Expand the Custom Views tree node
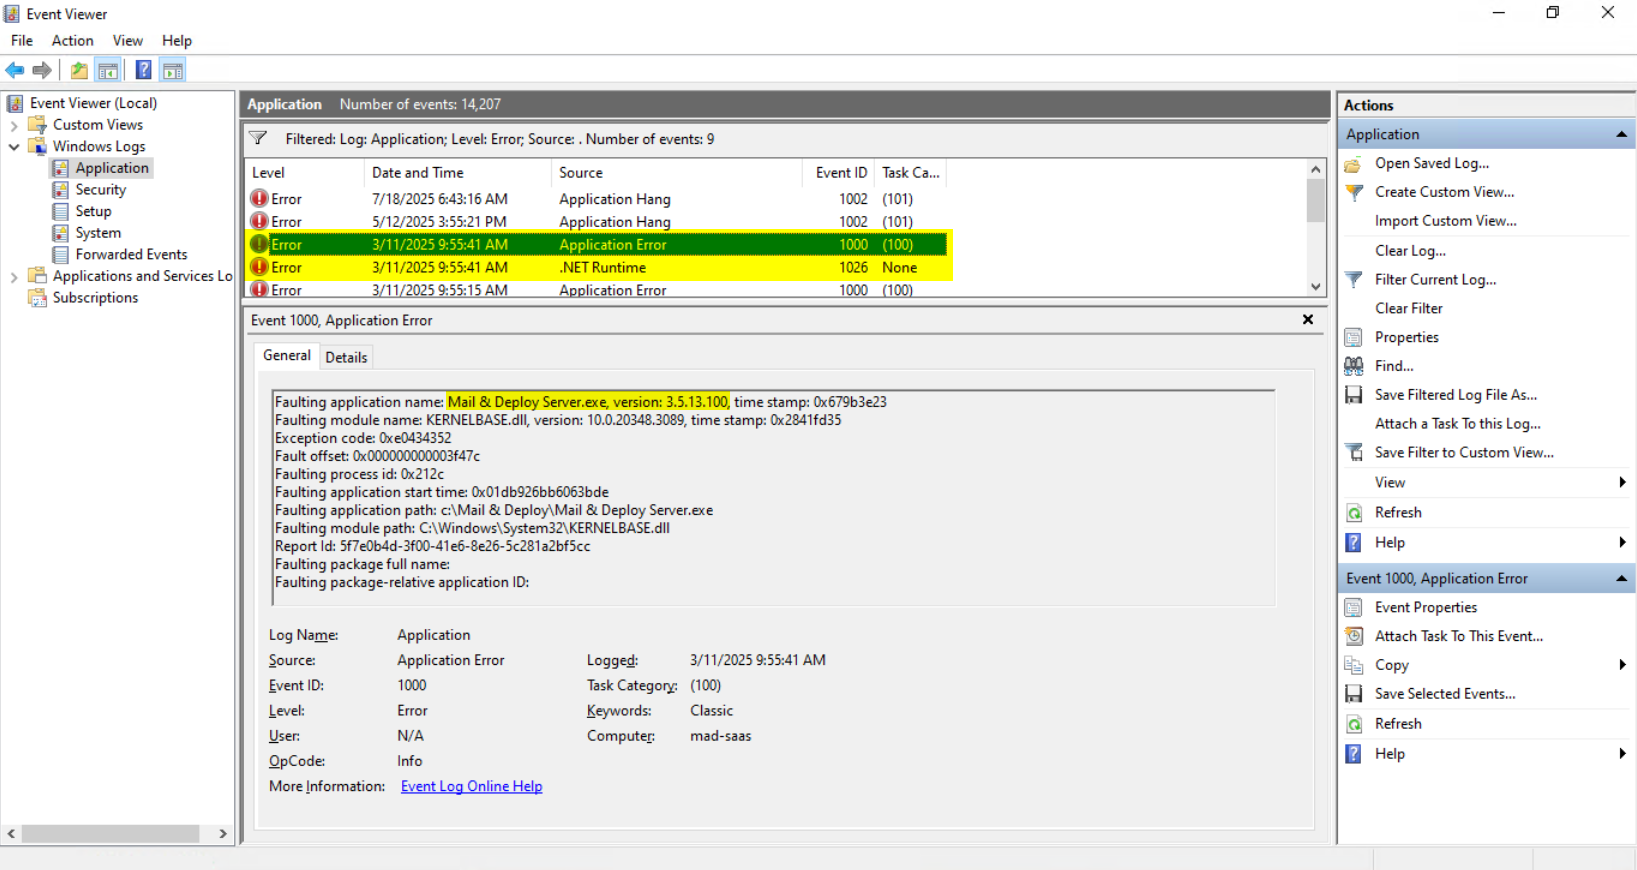The width and height of the screenshot is (1637, 870). point(14,125)
